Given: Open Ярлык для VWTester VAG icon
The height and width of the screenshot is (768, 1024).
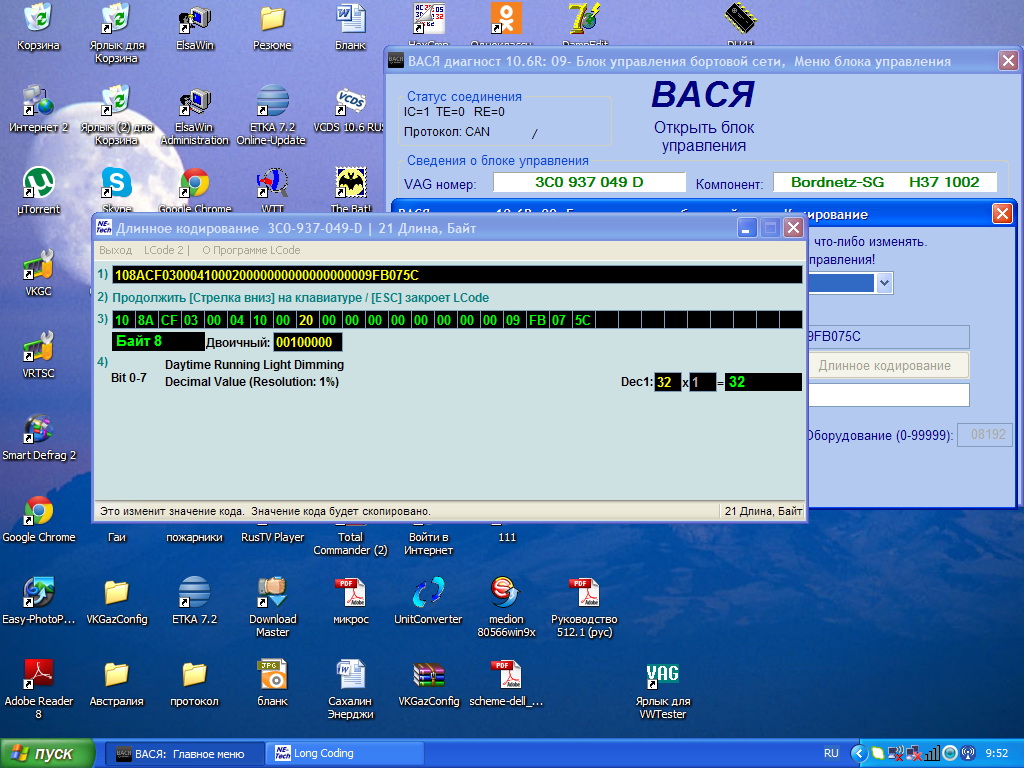Looking at the screenshot, I should [662, 677].
